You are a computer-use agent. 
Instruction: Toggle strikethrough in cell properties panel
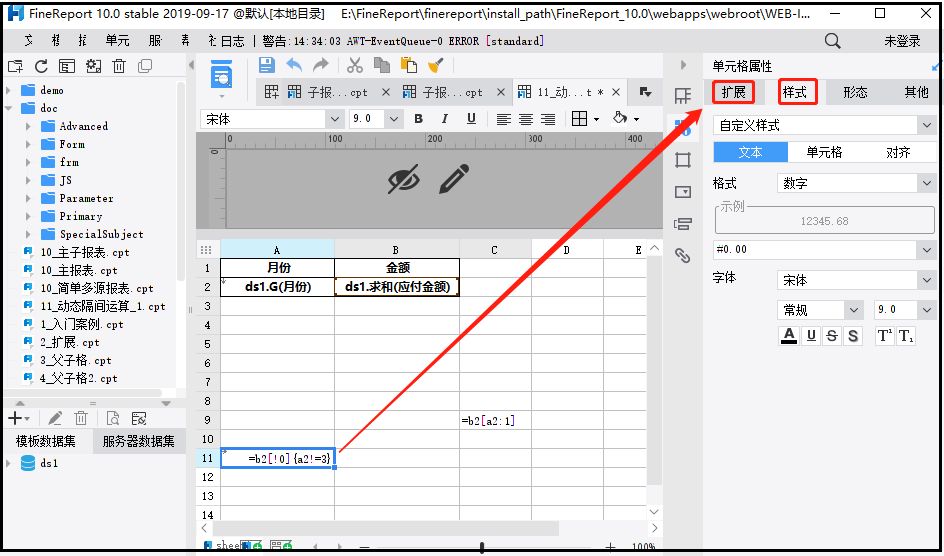(832, 336)
